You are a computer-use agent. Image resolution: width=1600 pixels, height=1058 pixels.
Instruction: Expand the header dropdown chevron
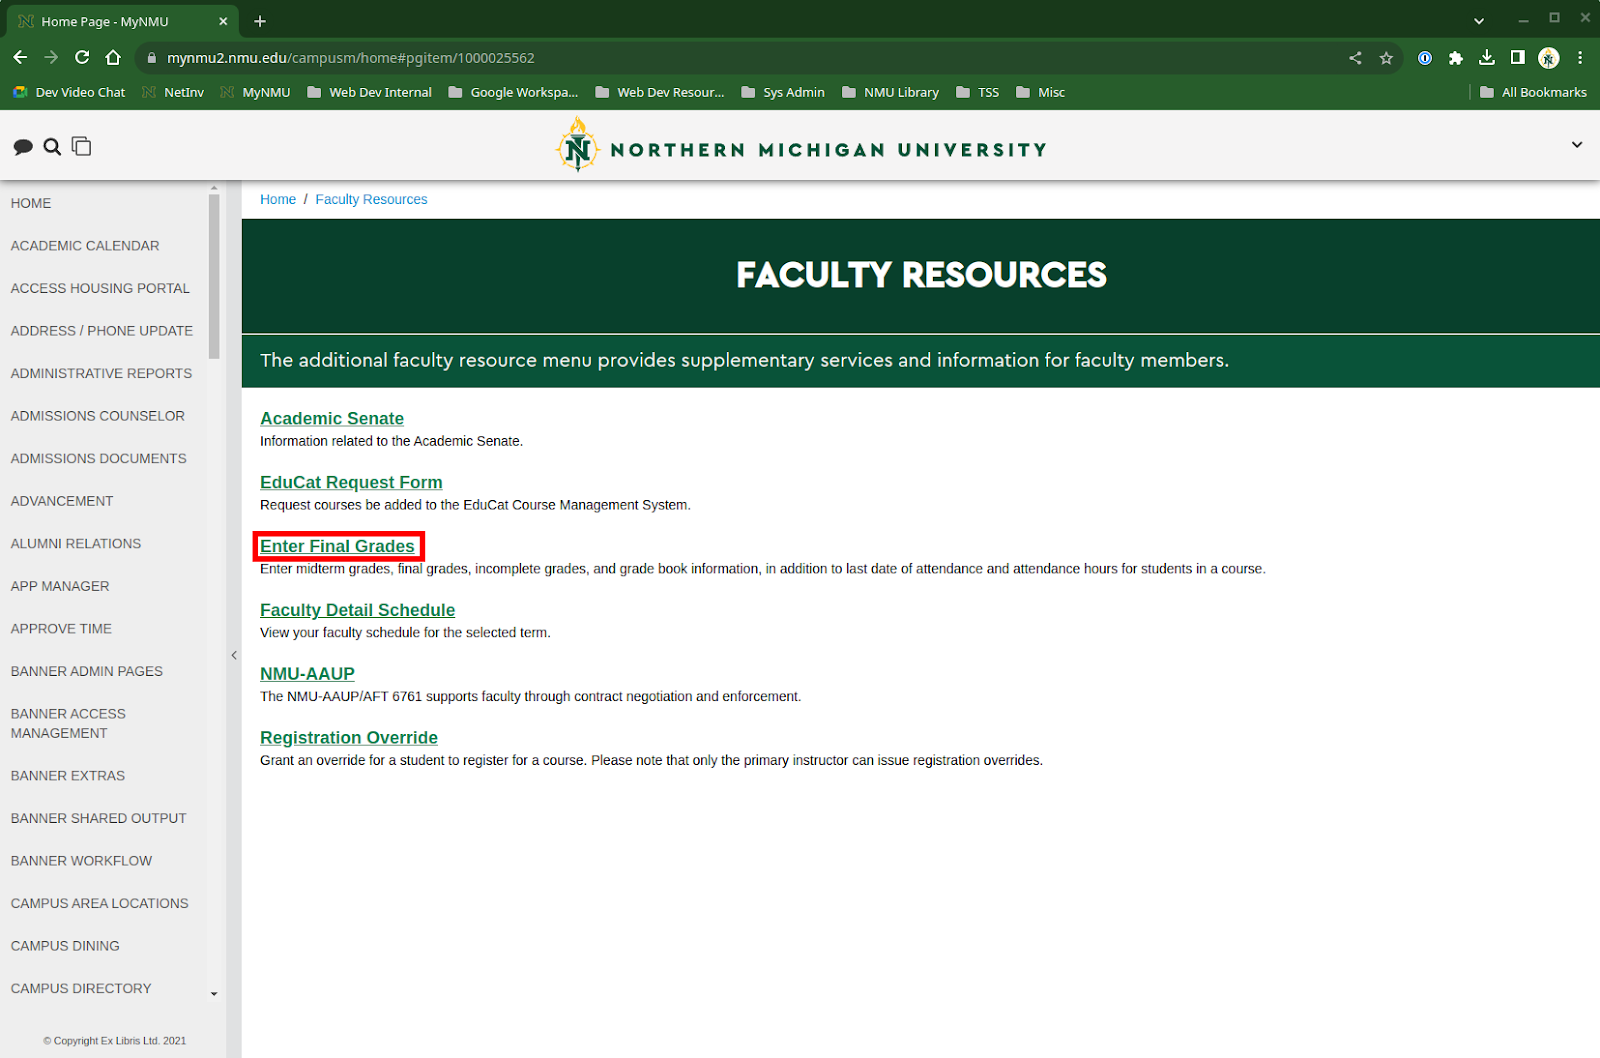pos(1577,145)
